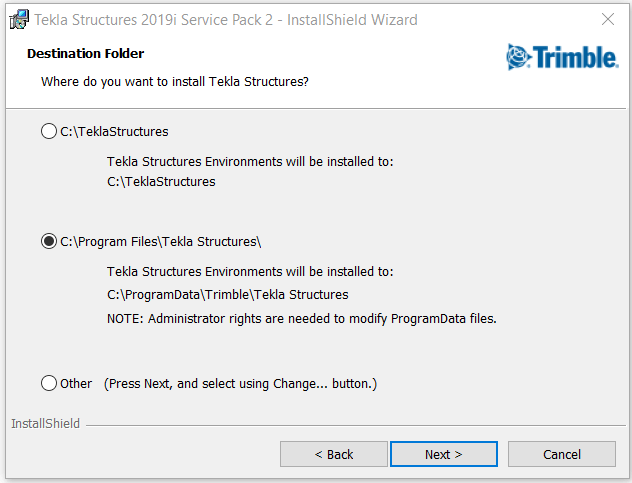Click the Tekla Structures 2019i title bar text
This screenshot has width=632, height=483.
[226, 20]
